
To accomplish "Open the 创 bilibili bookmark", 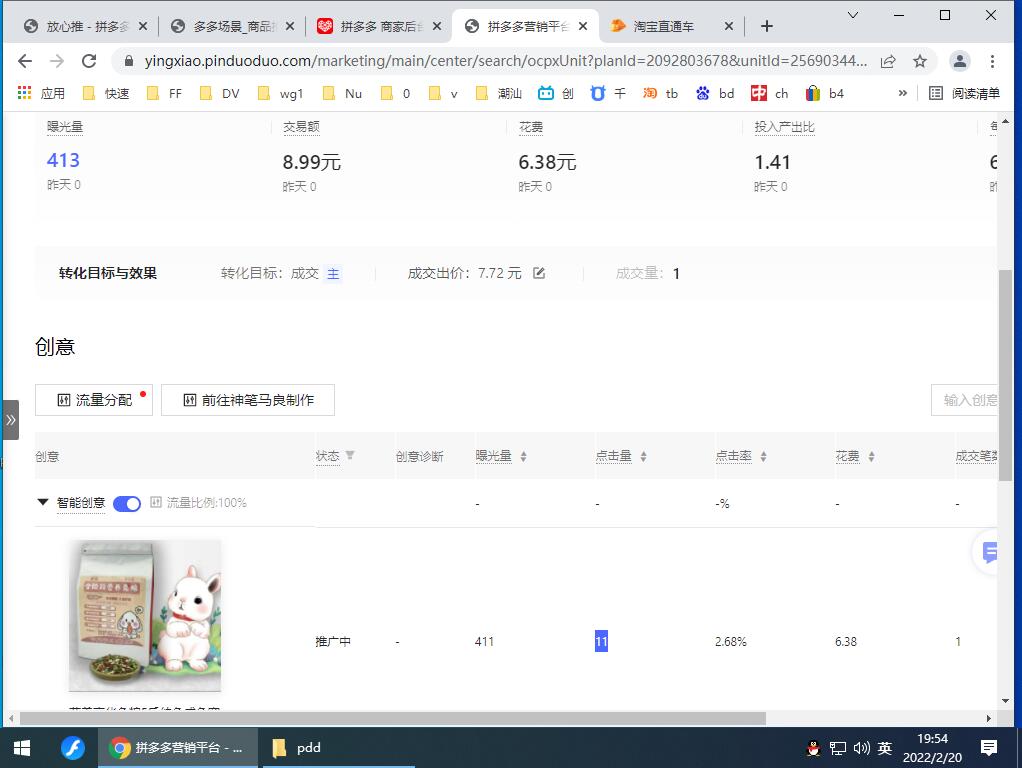I will [556, 93].
